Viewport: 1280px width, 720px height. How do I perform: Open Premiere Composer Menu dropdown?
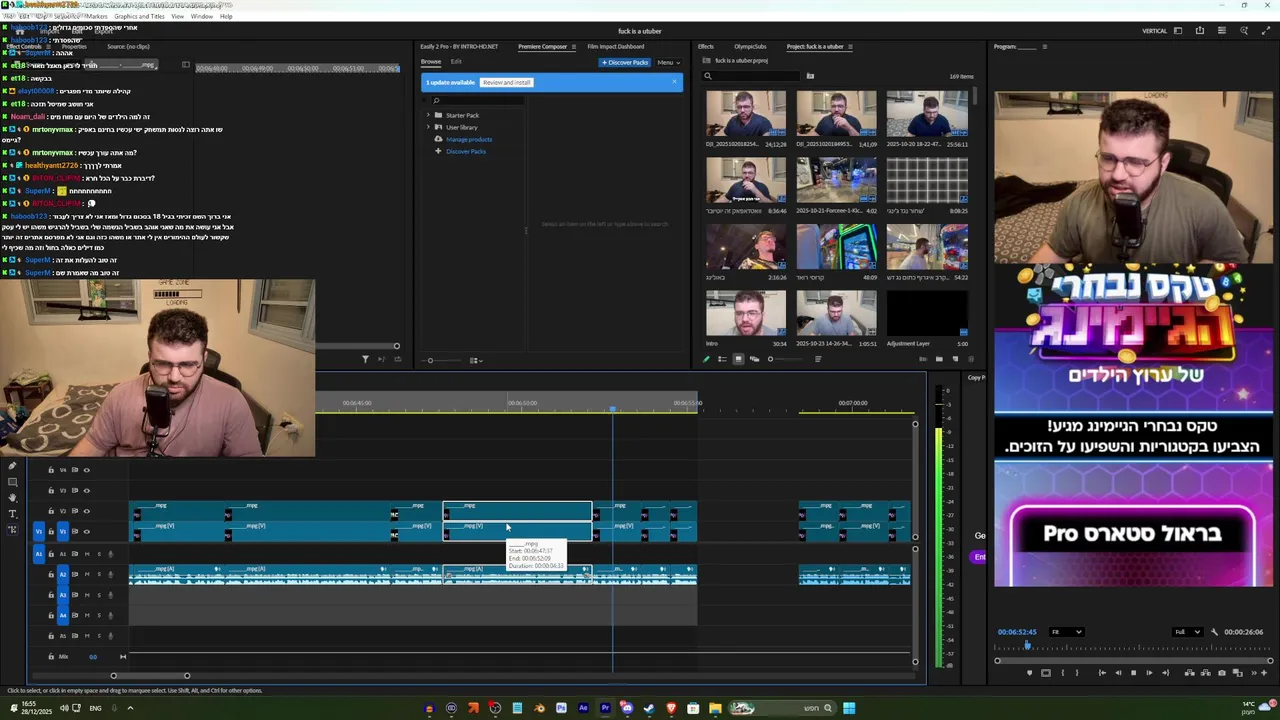[x=668, y=62]
